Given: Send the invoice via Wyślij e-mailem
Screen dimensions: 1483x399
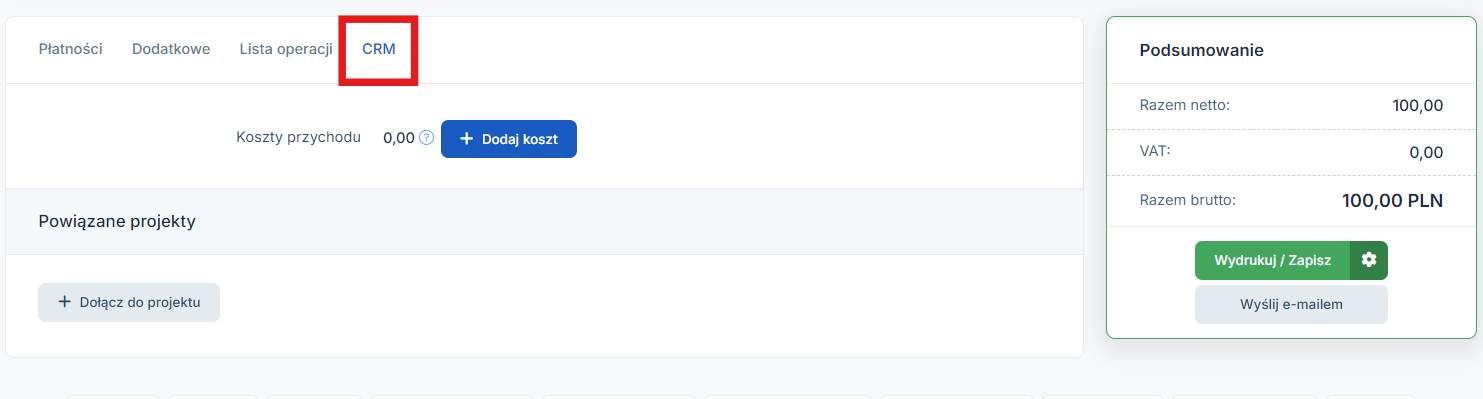Looking at the screenshot, I should pyautogui.click(x=1291, y=305).
